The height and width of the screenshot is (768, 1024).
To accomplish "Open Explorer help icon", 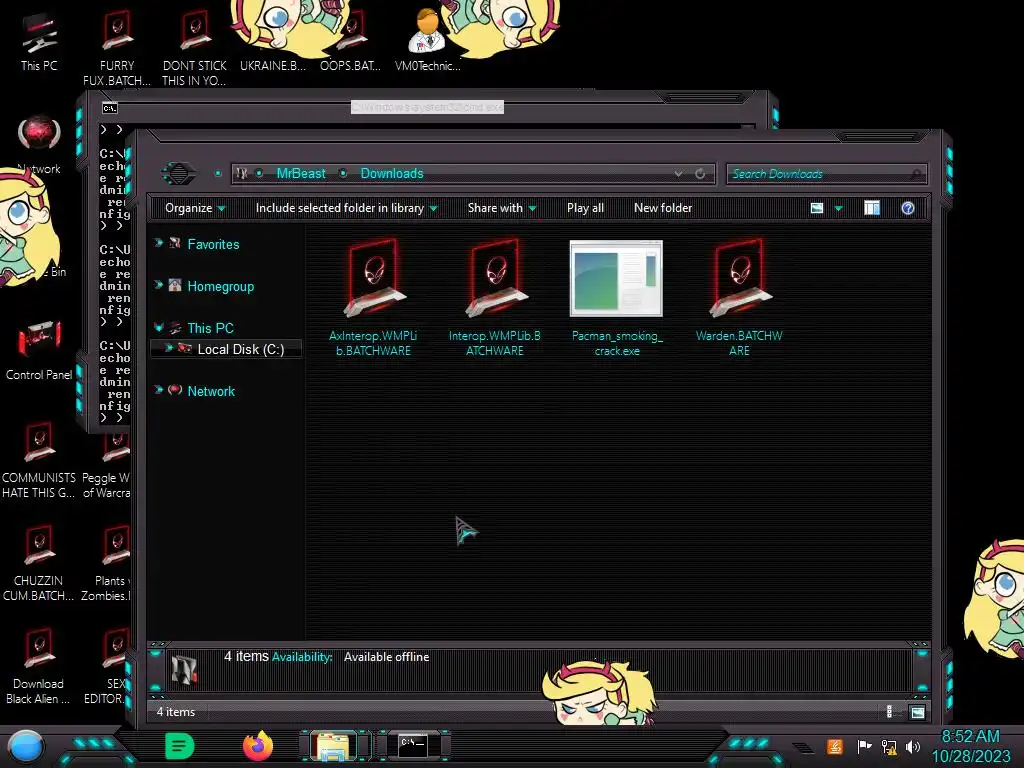I will (x=908, y=208).
